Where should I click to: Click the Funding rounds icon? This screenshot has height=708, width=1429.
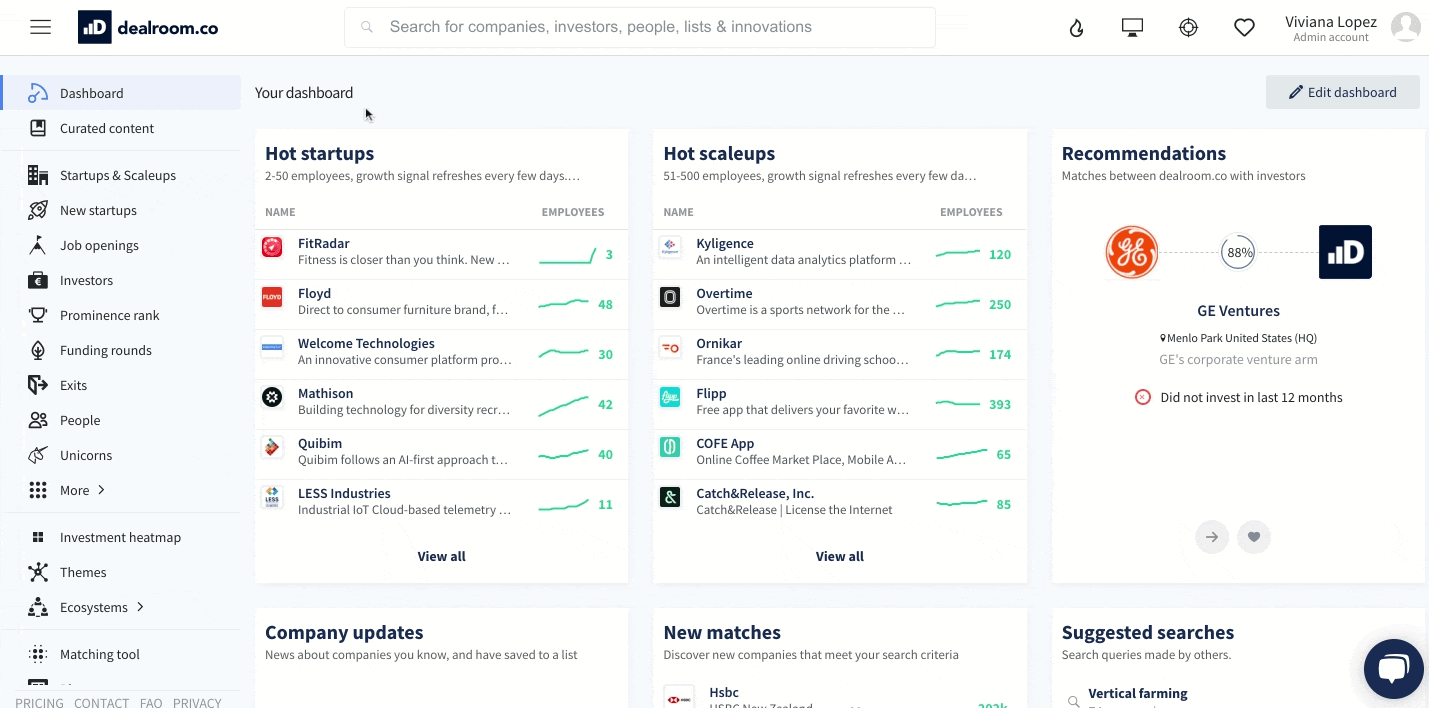[x=38, y=350]
